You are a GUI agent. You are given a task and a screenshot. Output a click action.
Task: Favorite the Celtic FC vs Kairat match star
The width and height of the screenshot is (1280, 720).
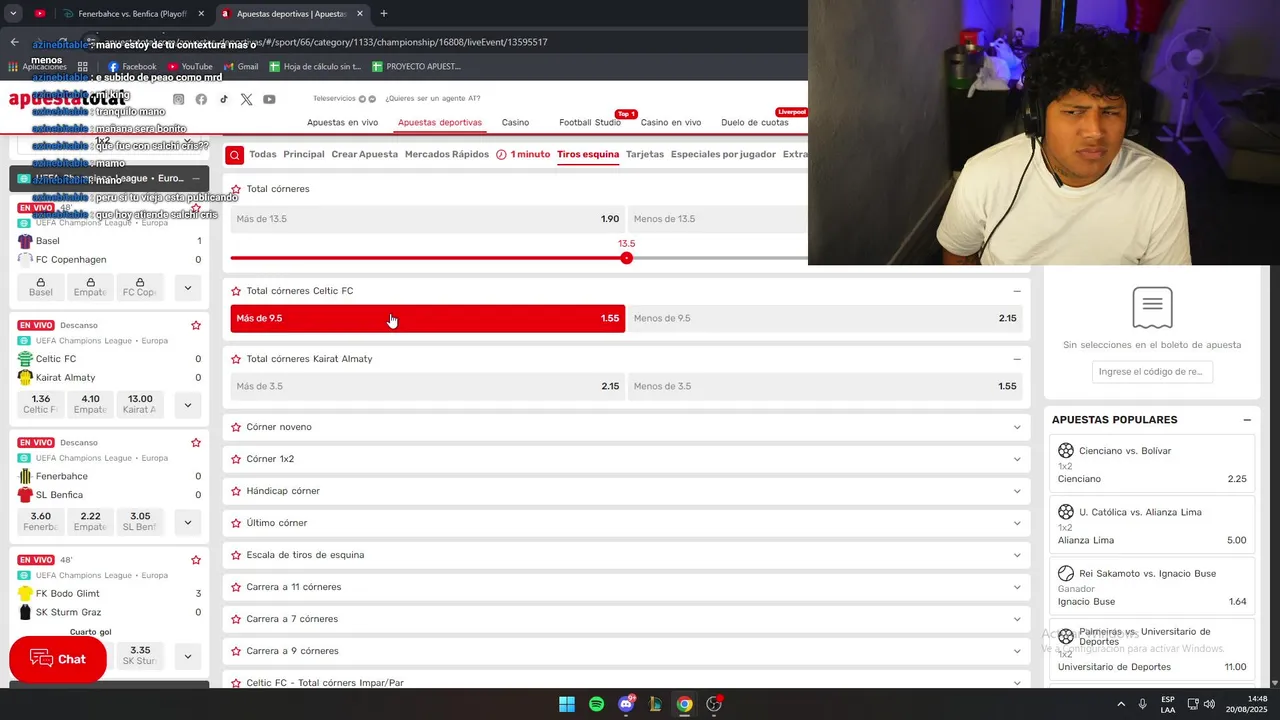click(196, 325)
